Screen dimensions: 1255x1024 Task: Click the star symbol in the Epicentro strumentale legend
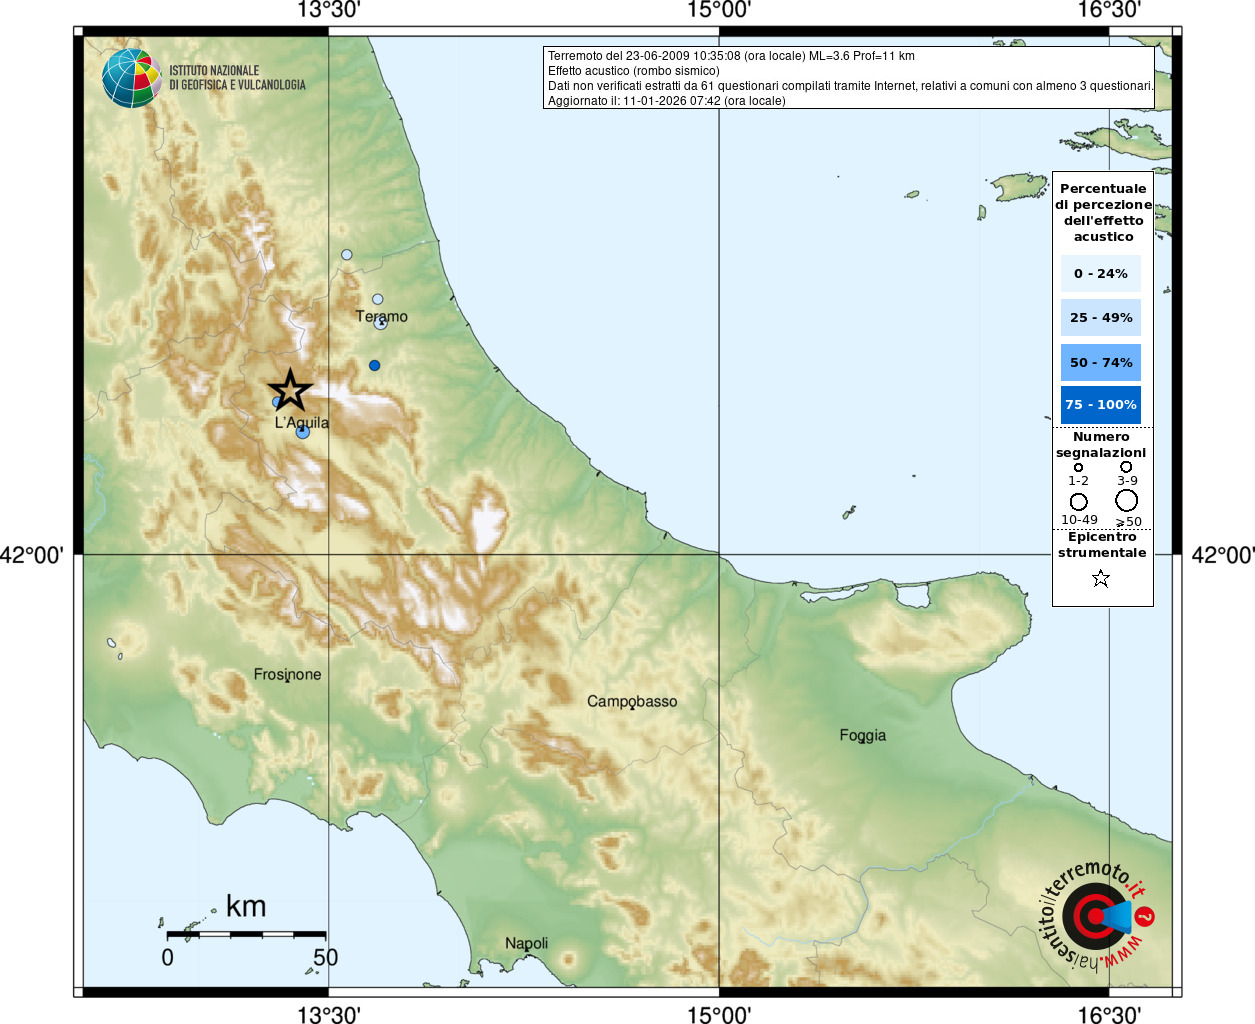click(x=1101, y=578)
